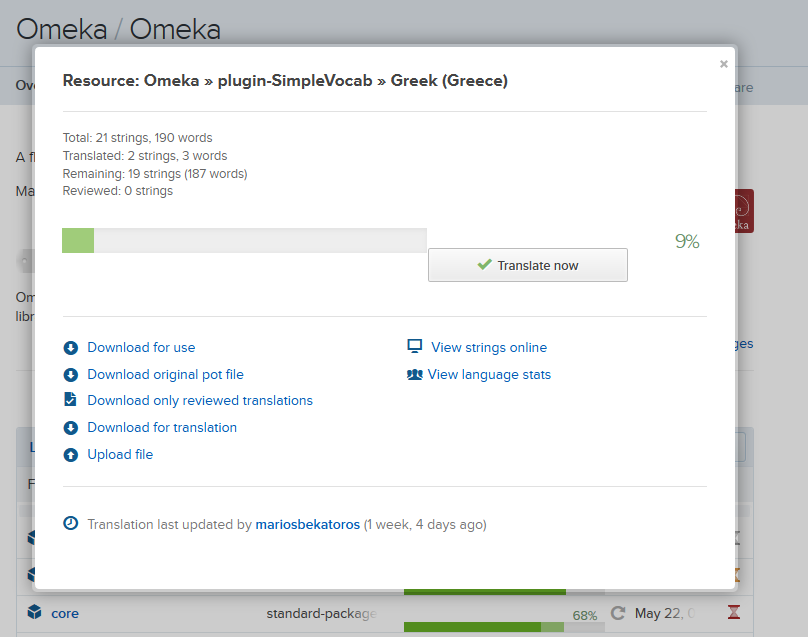This screenshot has width=808, height=637.
Task: Click the download icon beside original pot file
Action: click(x=71, y=375)
